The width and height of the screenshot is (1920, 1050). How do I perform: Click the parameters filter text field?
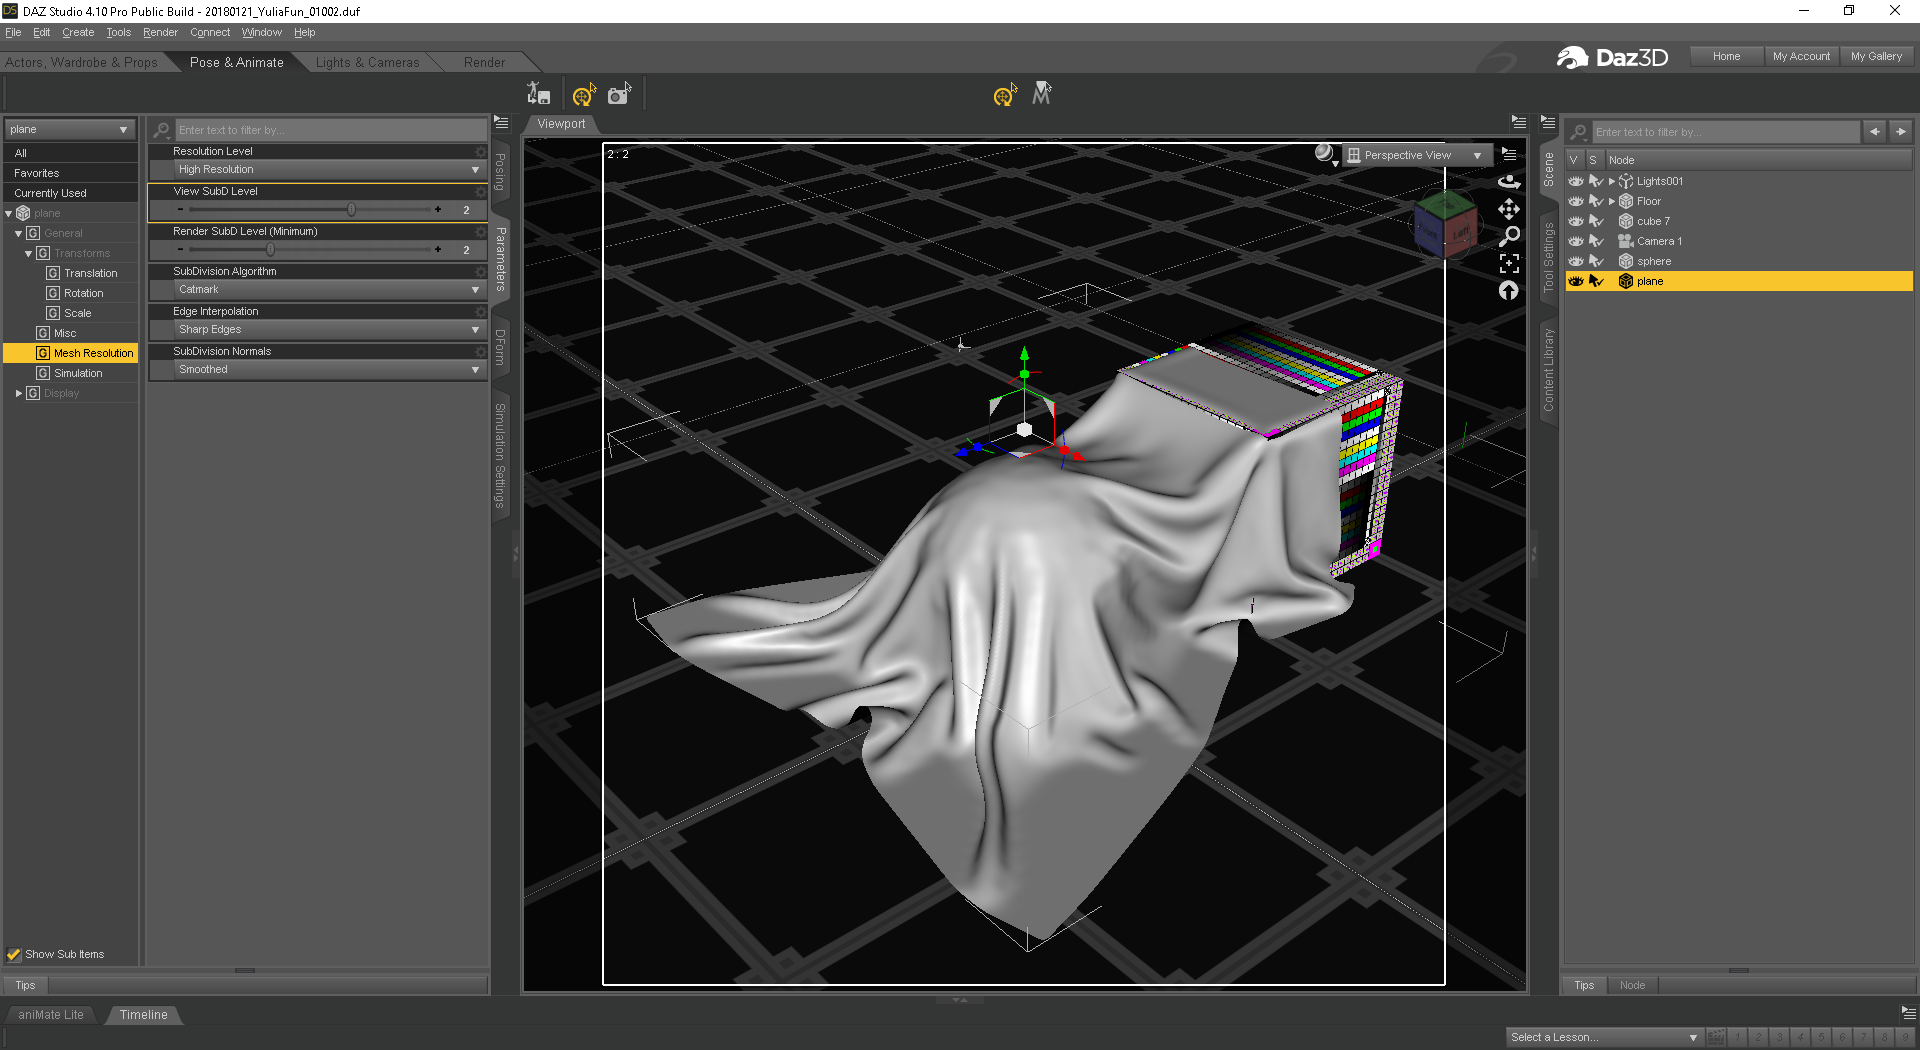click(x=330, y=130)
